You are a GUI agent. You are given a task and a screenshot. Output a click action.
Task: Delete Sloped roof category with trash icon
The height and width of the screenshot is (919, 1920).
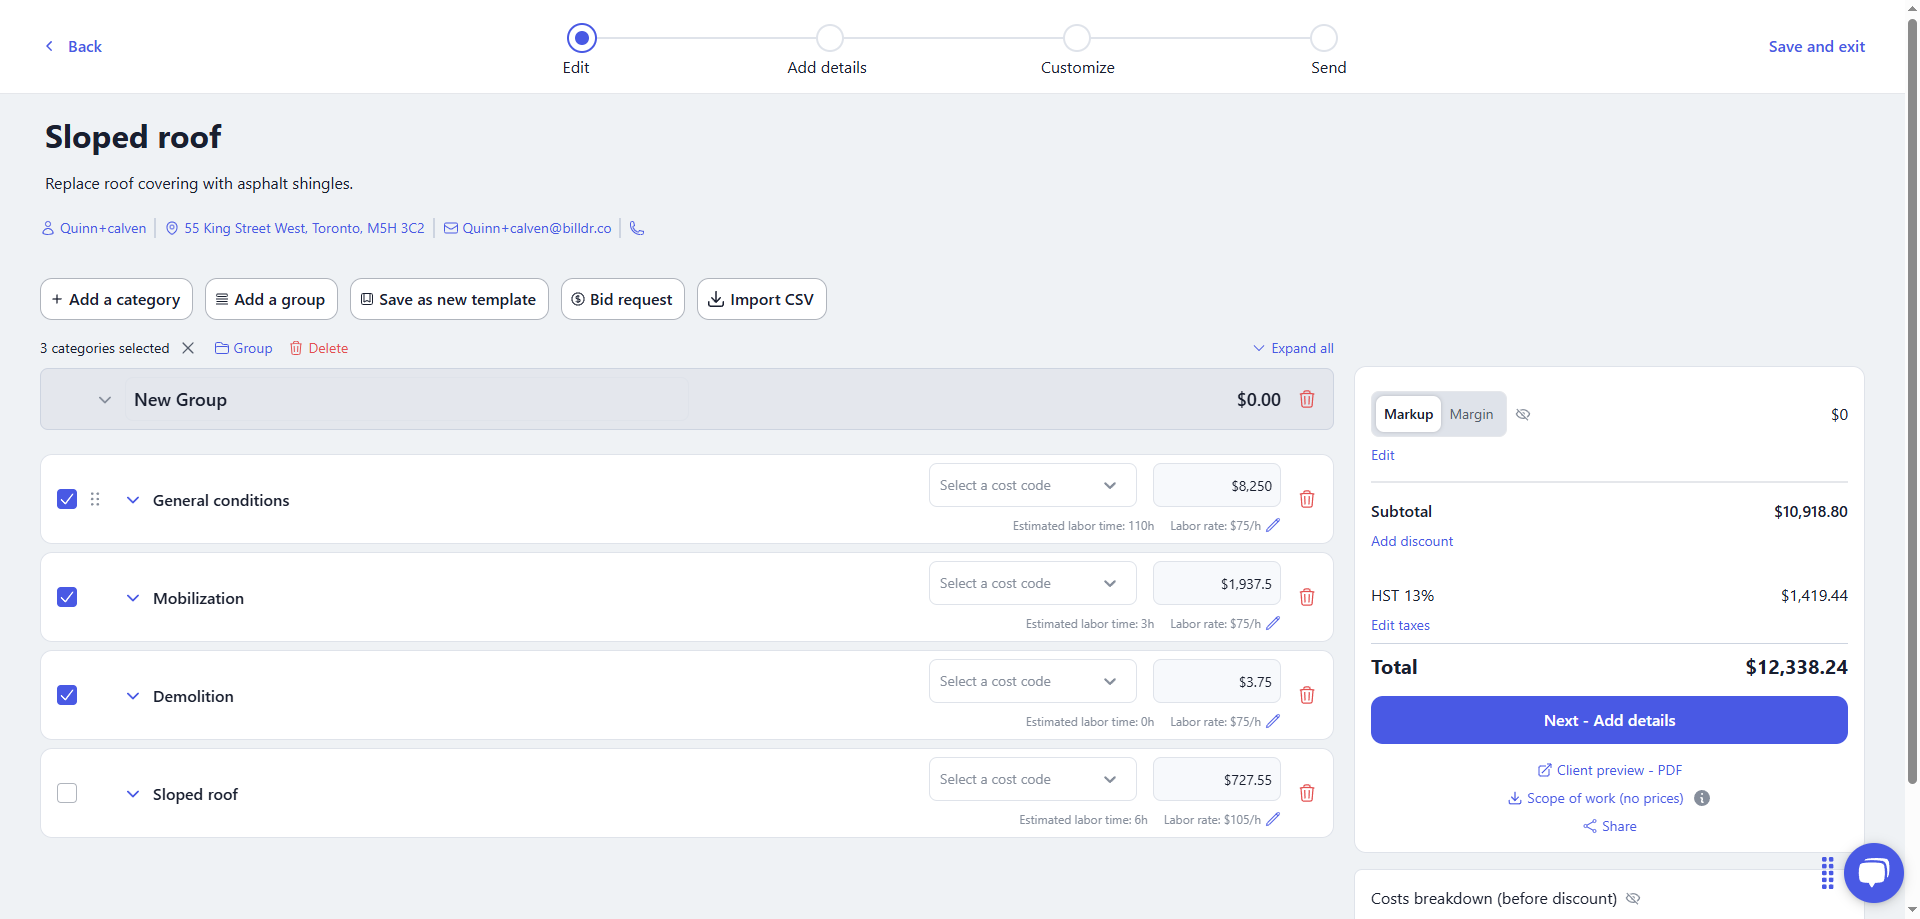click(1307, 793)
